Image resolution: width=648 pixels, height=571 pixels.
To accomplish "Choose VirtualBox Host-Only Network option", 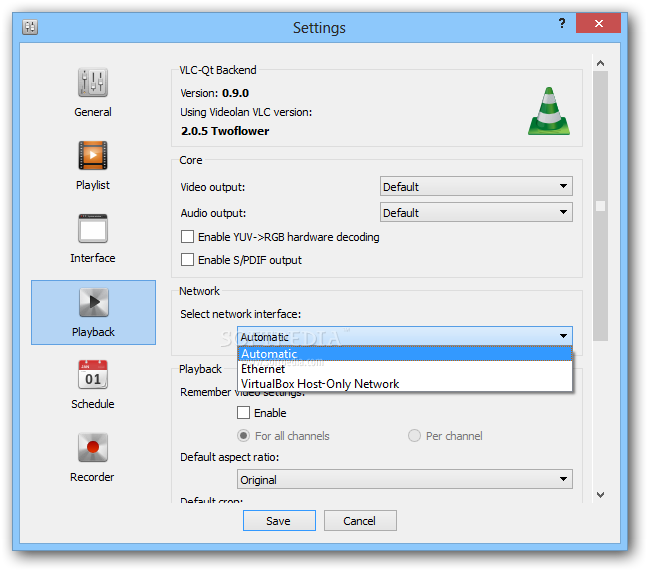I will [405, 384].
